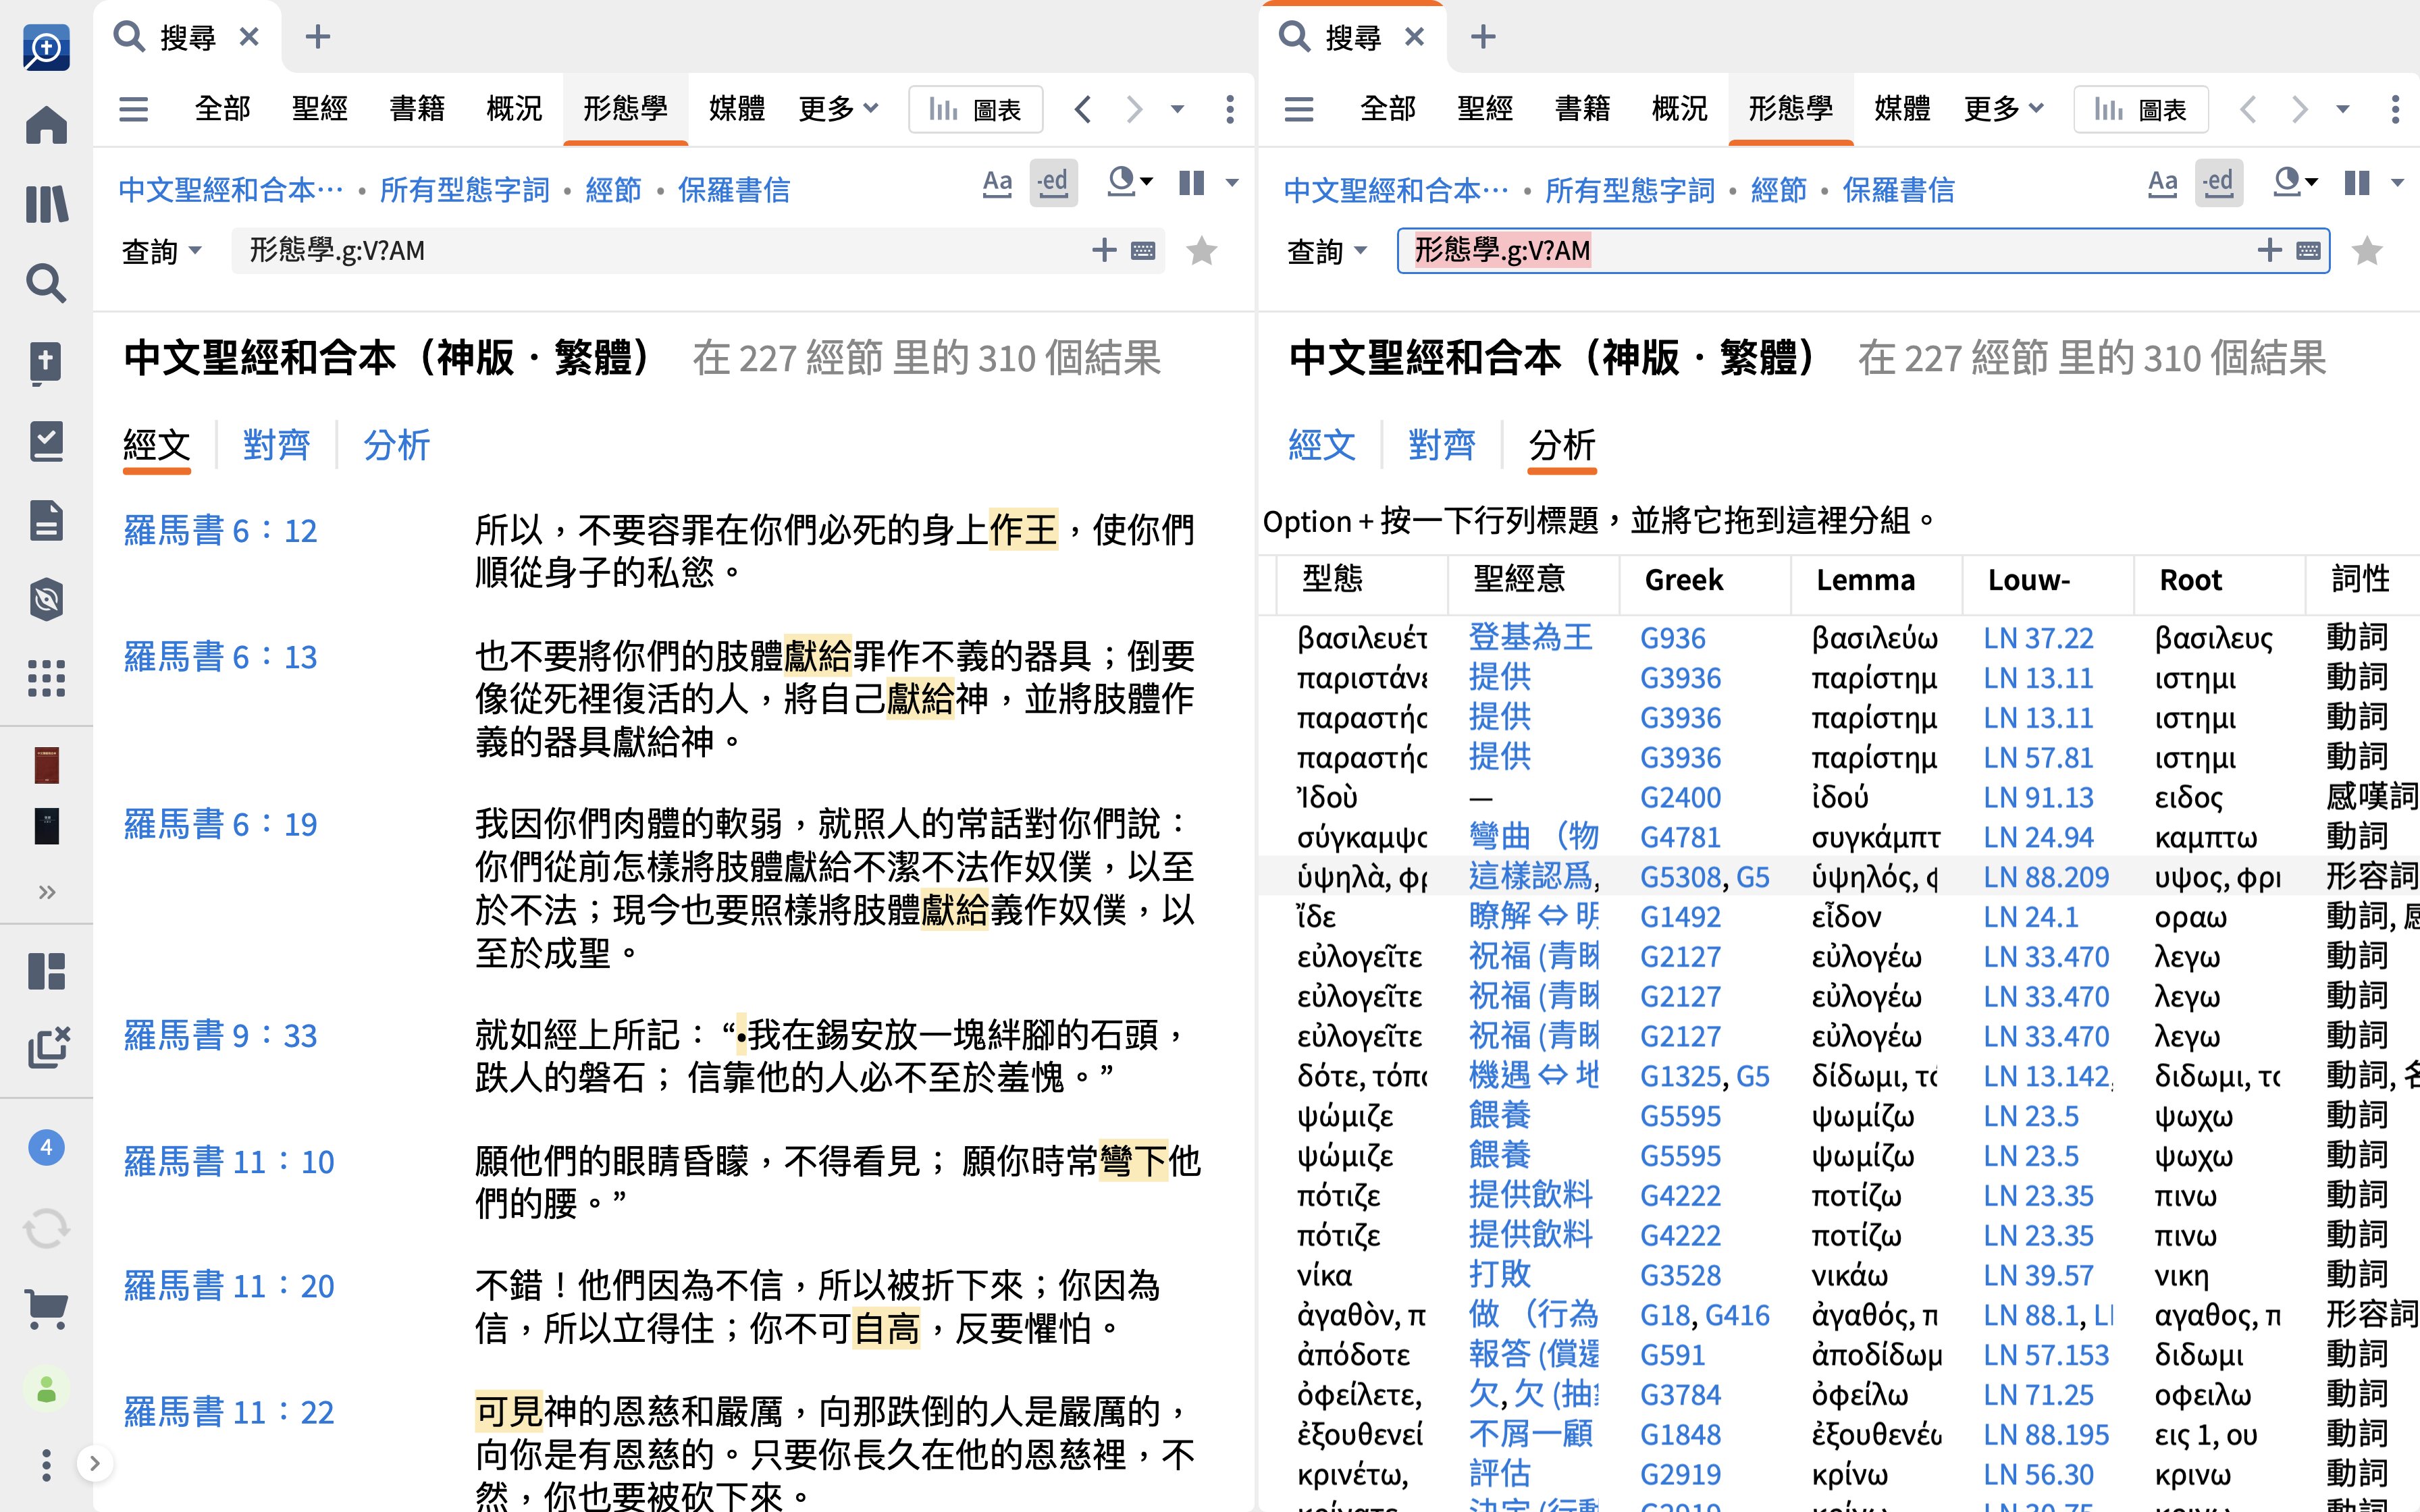Click the sidebar Search magnifier icon

46,283
